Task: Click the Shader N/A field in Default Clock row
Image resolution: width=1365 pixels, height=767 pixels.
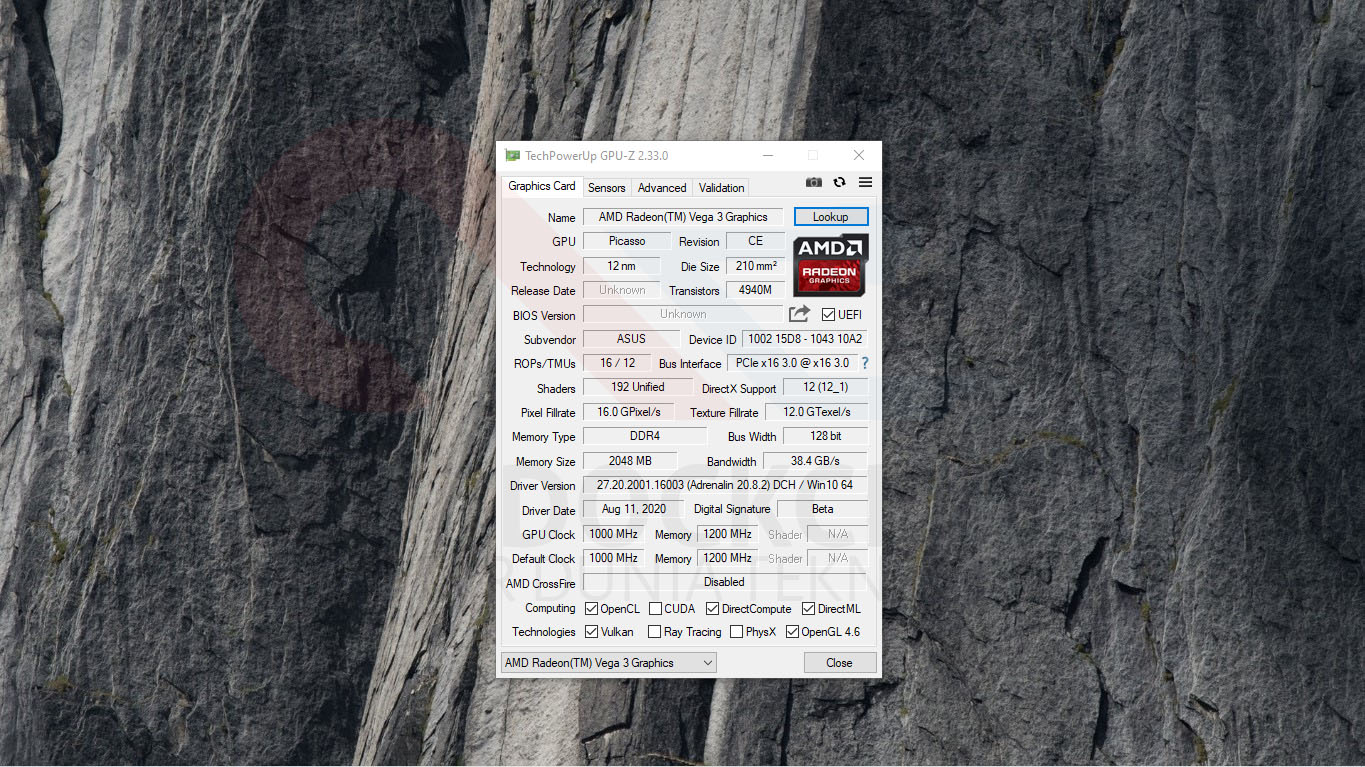Action: pyautogui.click(x=838, y=558)
